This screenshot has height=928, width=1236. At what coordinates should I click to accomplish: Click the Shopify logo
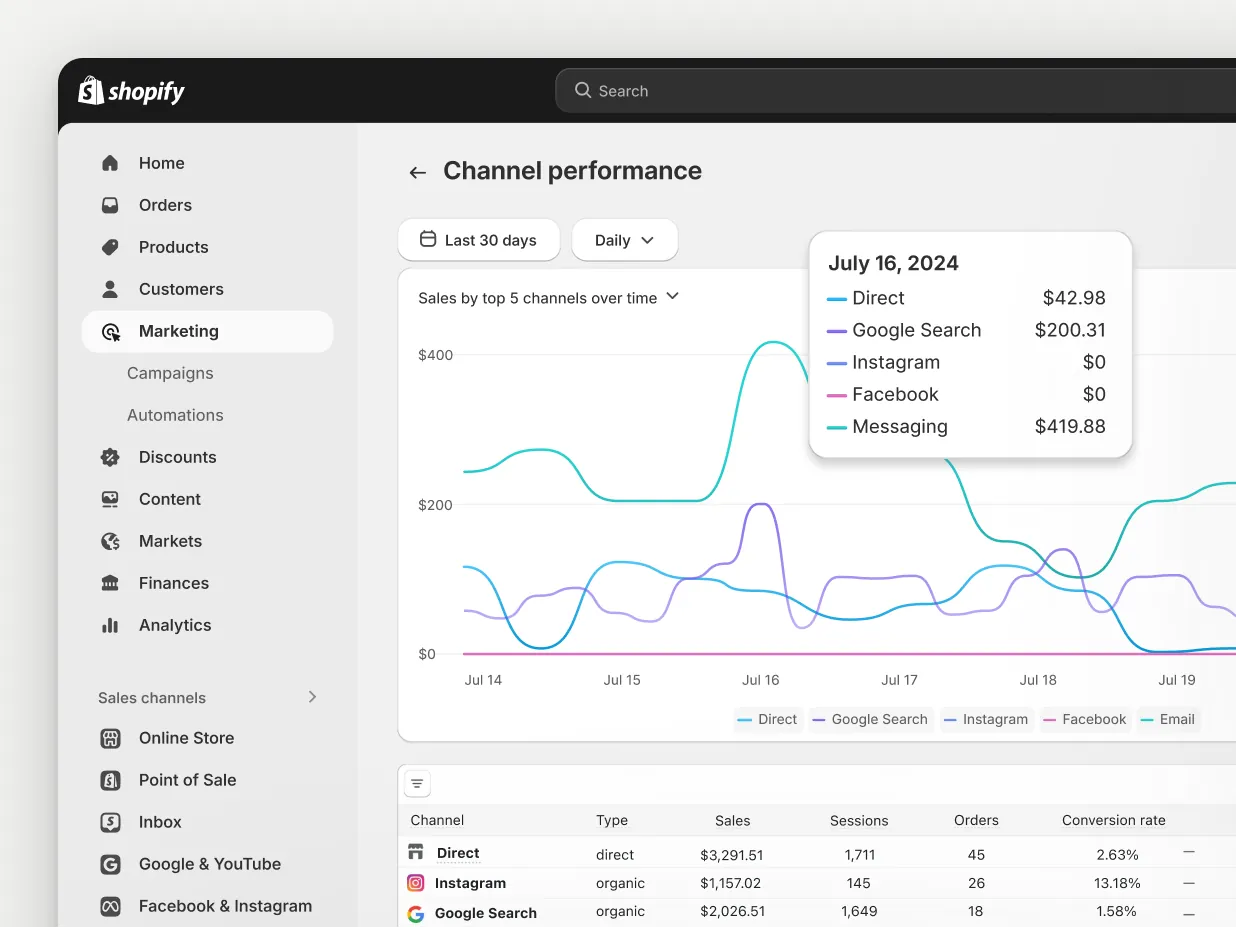click(x=132, y=91)
